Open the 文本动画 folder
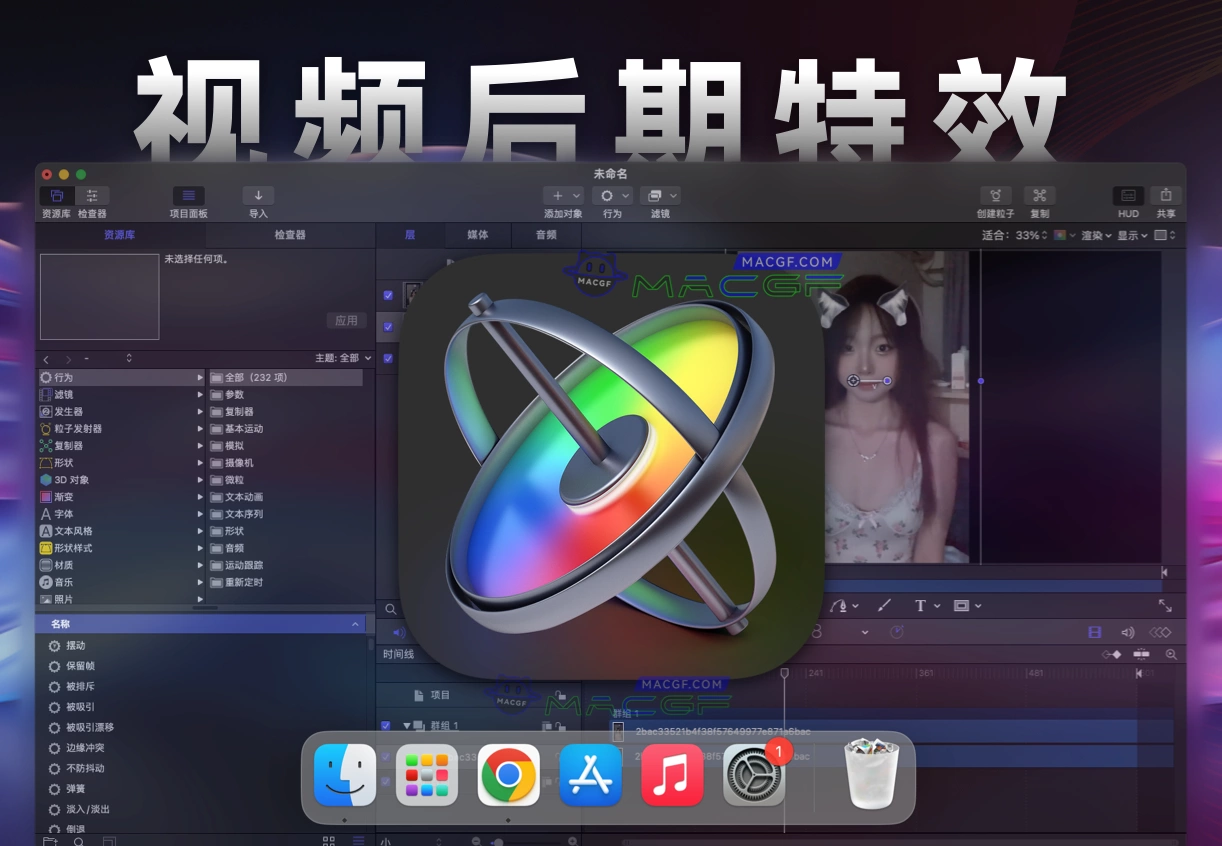The image size is (1222, 846). [x=285, y=497]
